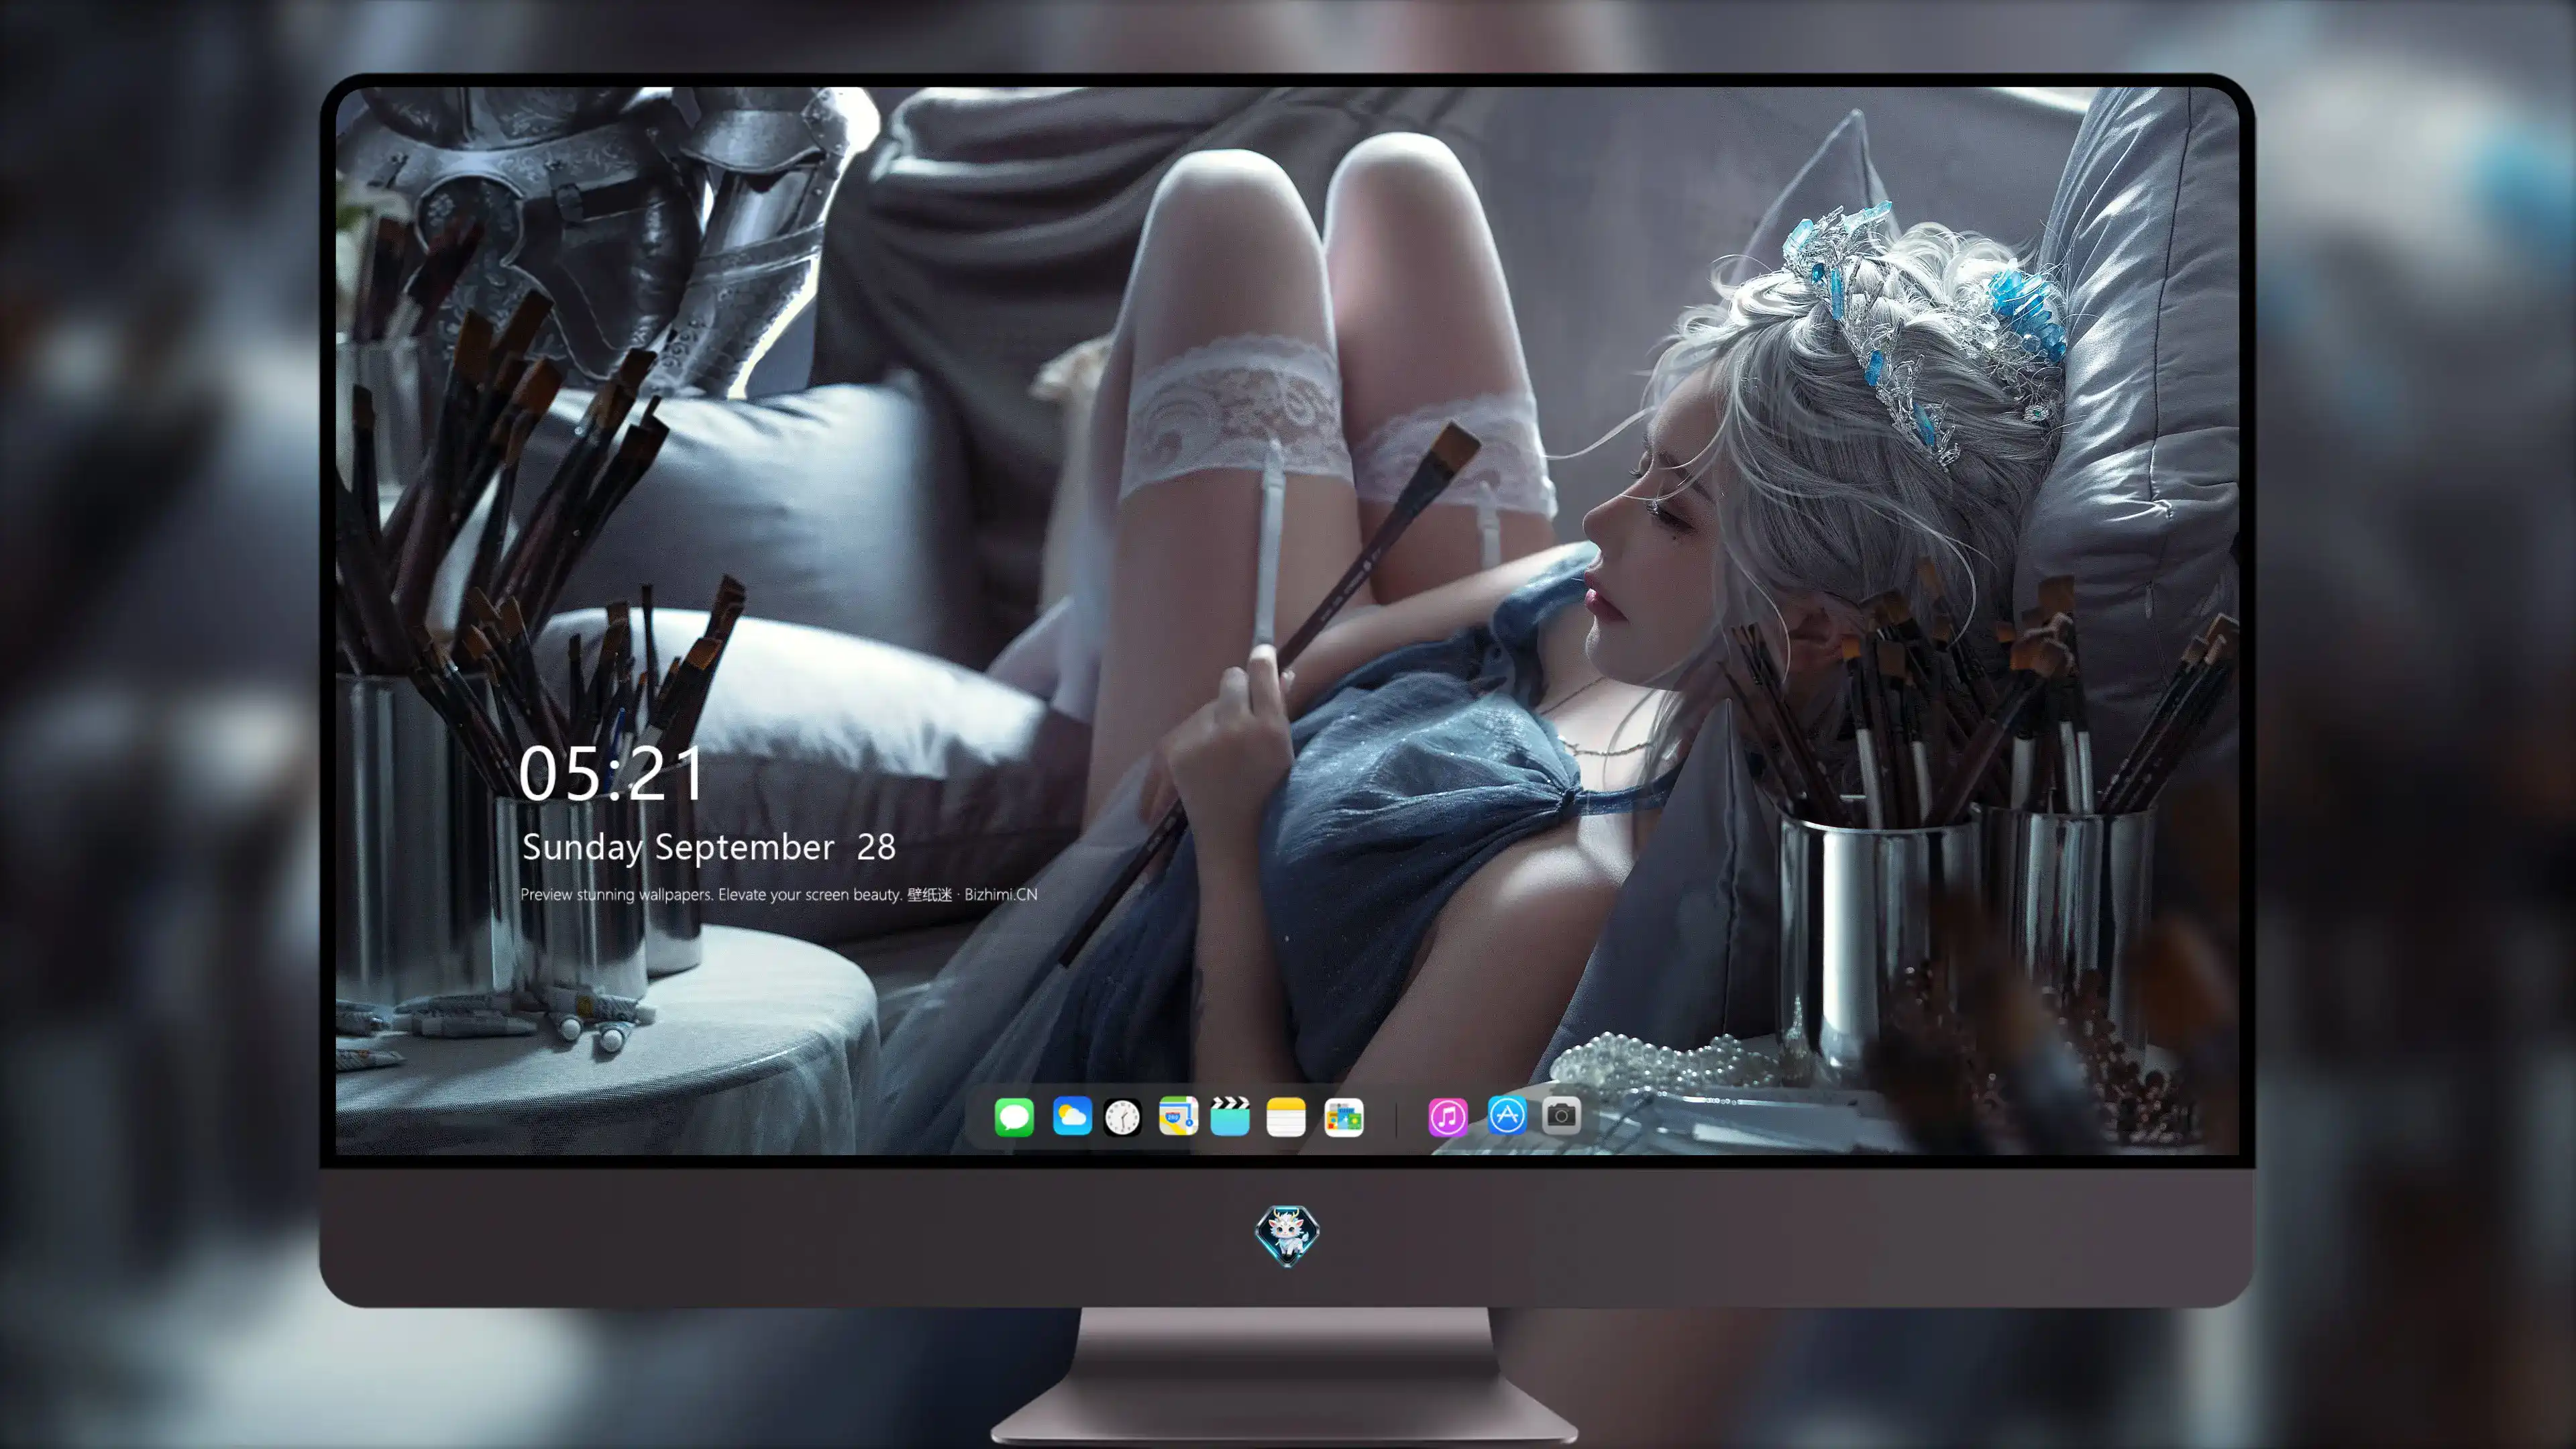Open the Maps app in the dock

pos(1178,1117)
